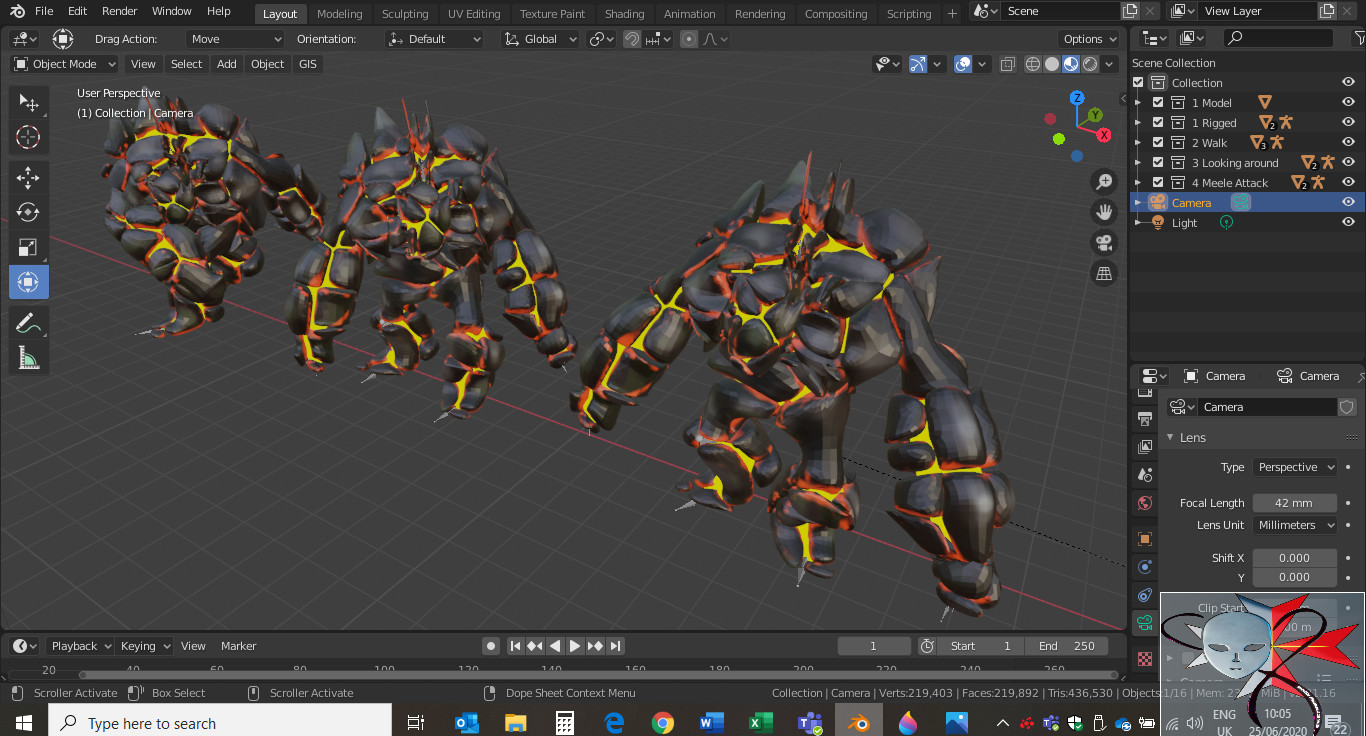Click the zoom magnifier viewport icon
1366x736 pixels.
coord(1104,181)
